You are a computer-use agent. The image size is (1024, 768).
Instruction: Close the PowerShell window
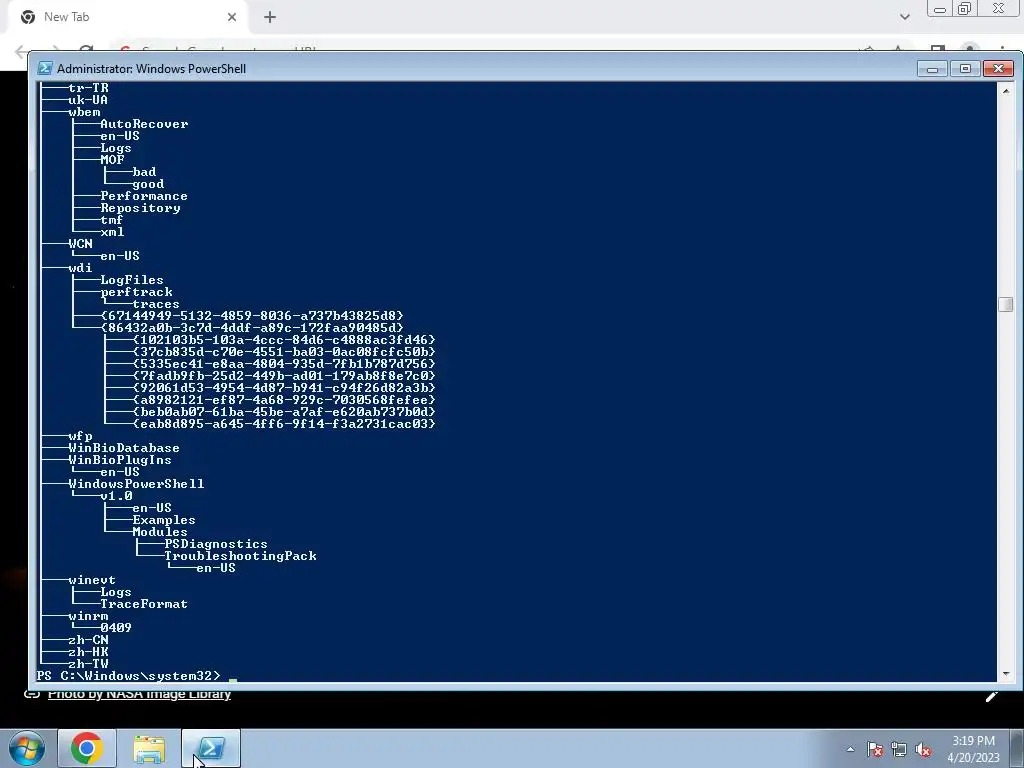(x=999, y=69)
